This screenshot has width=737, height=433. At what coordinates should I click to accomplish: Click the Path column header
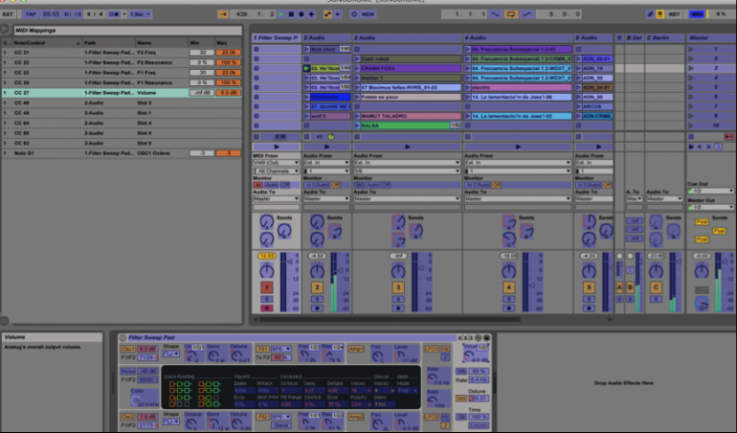click(x=109, y=43)
